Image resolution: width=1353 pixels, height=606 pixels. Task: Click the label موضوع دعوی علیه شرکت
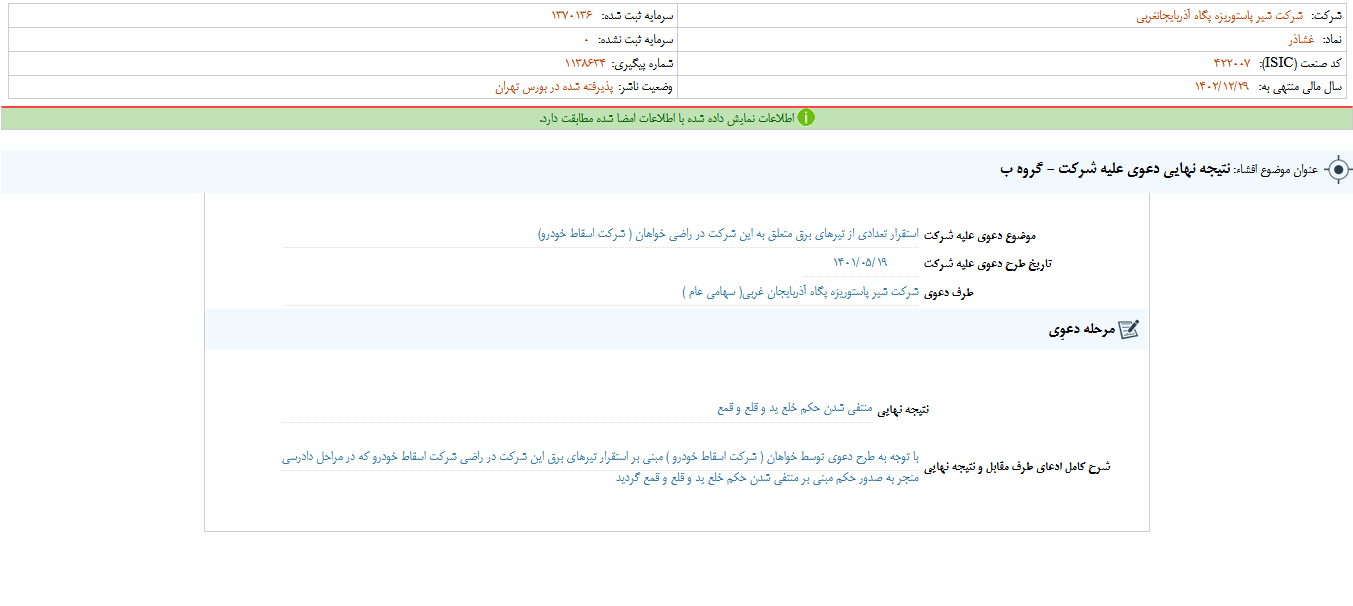[980, 236]
